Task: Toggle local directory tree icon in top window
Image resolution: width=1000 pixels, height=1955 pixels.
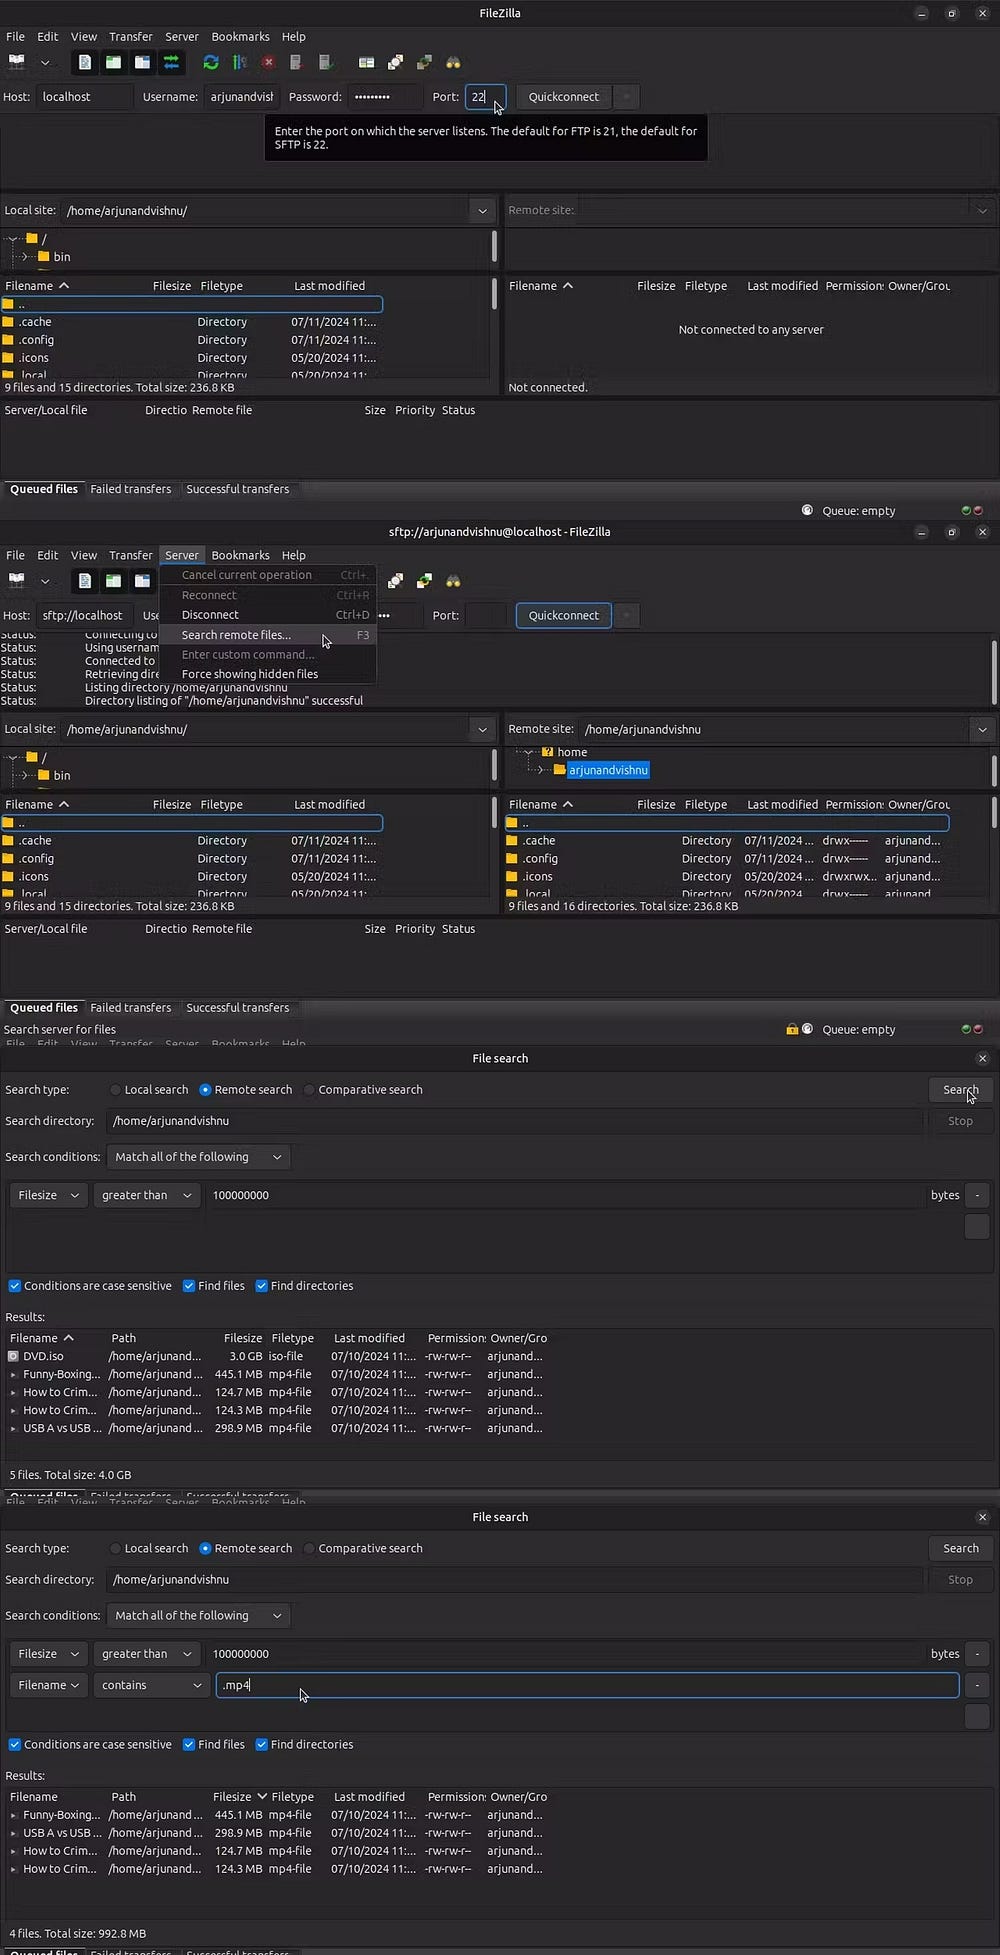Action: point(114,62)
